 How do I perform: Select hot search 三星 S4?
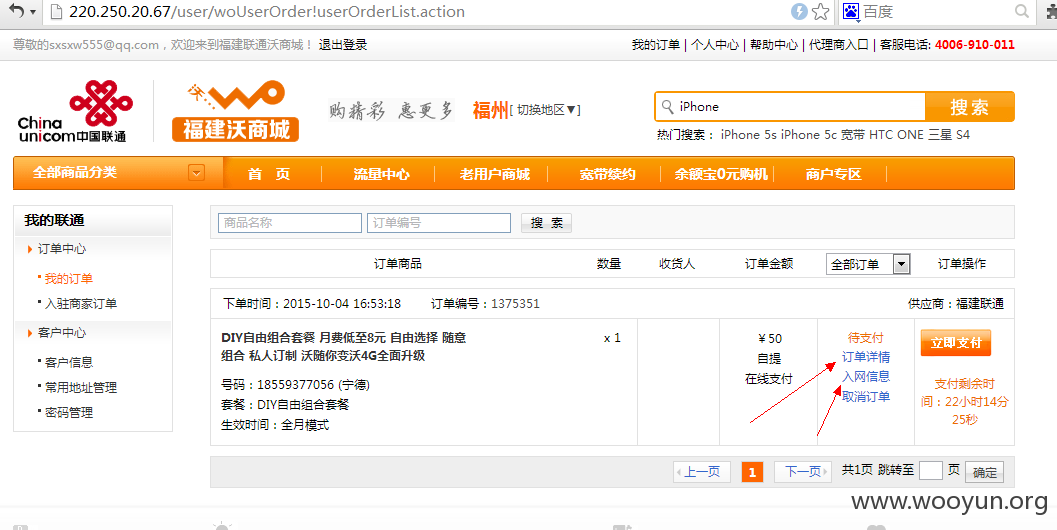[948, 135]
